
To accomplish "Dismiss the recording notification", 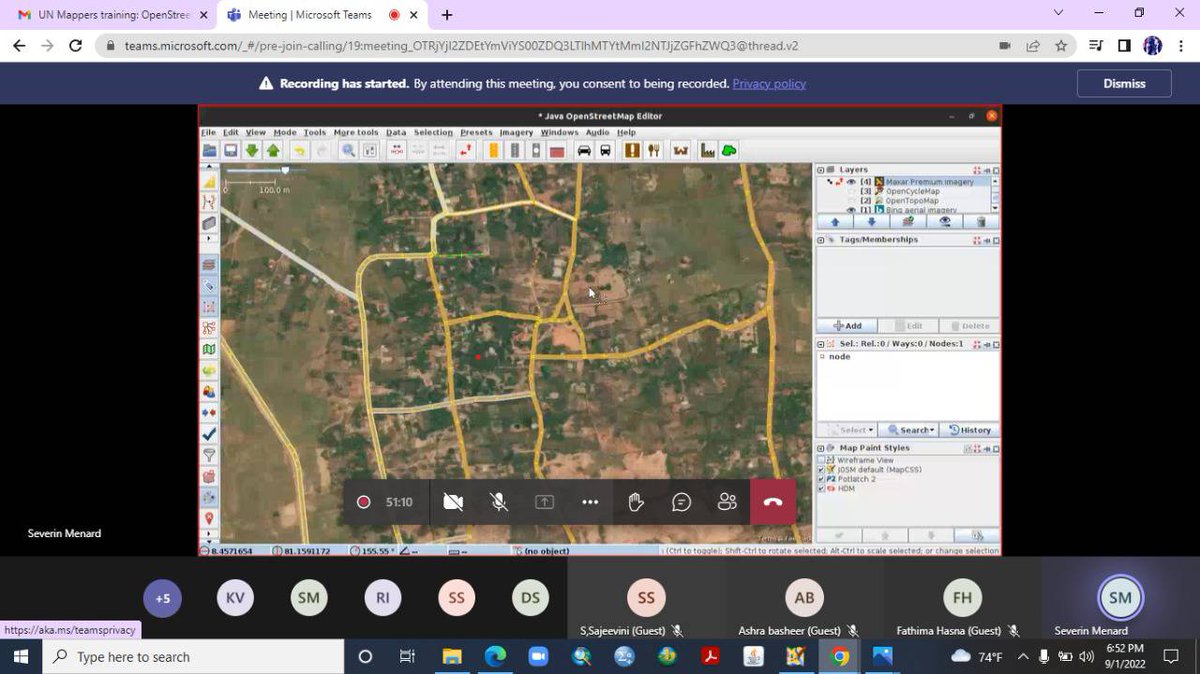I will pos(1124,84).
